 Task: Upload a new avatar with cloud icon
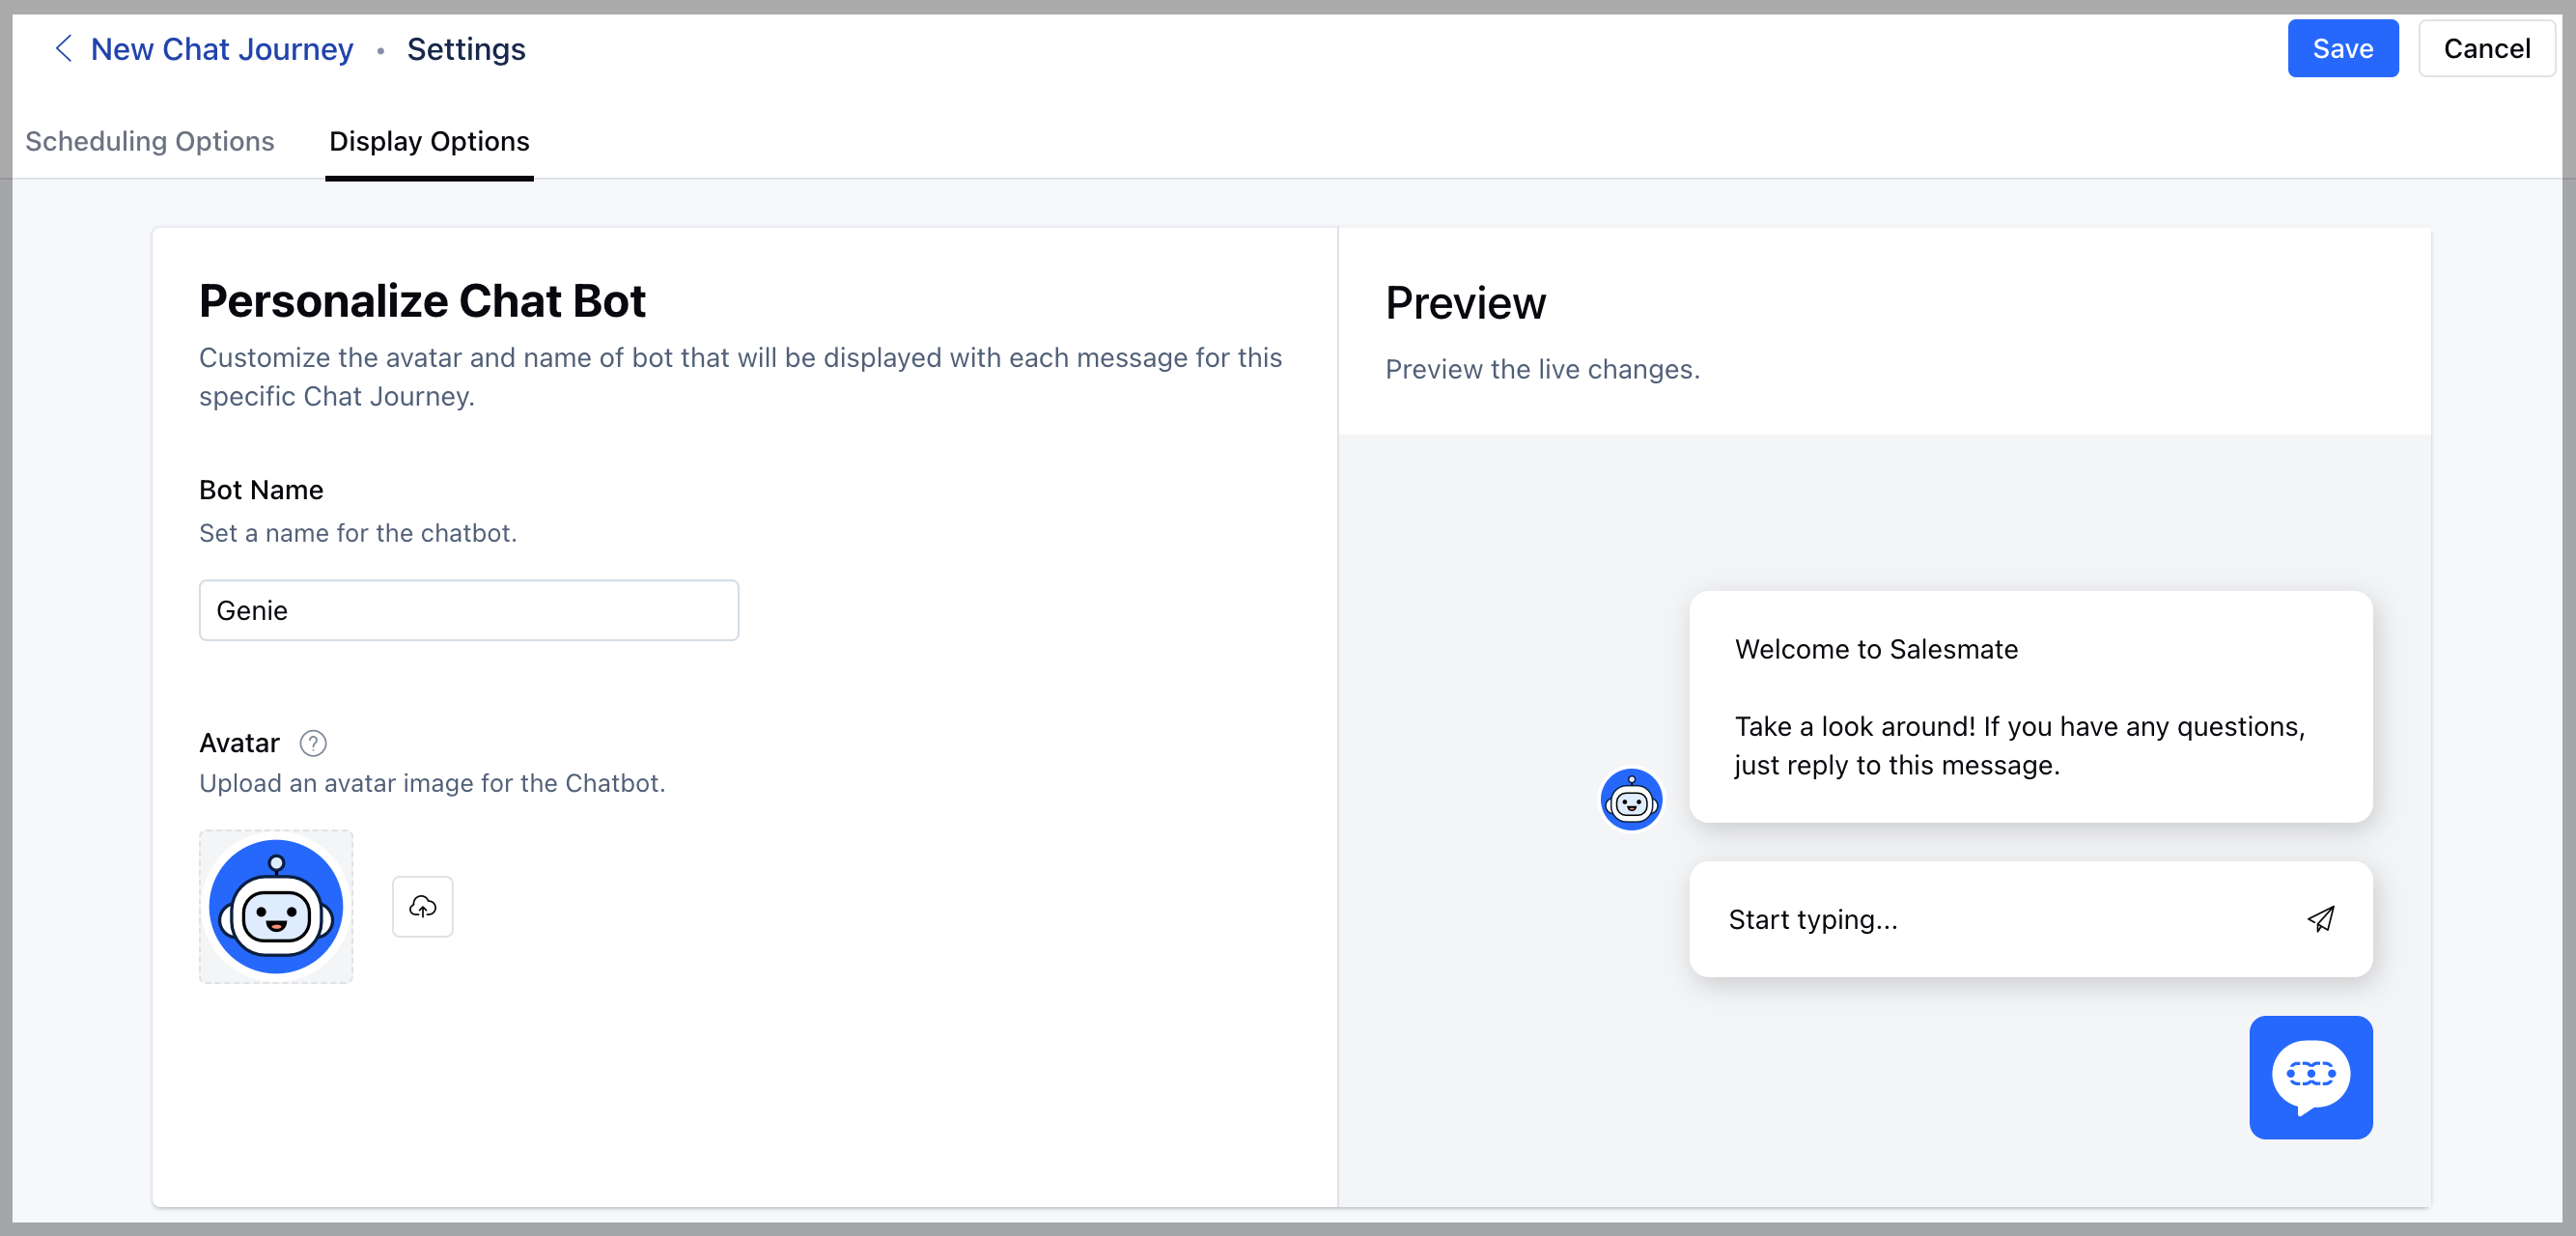click(422, 906)
